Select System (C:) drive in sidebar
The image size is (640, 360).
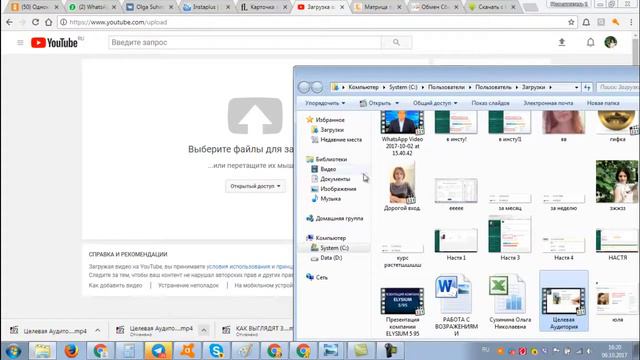[x=330, y=248]
